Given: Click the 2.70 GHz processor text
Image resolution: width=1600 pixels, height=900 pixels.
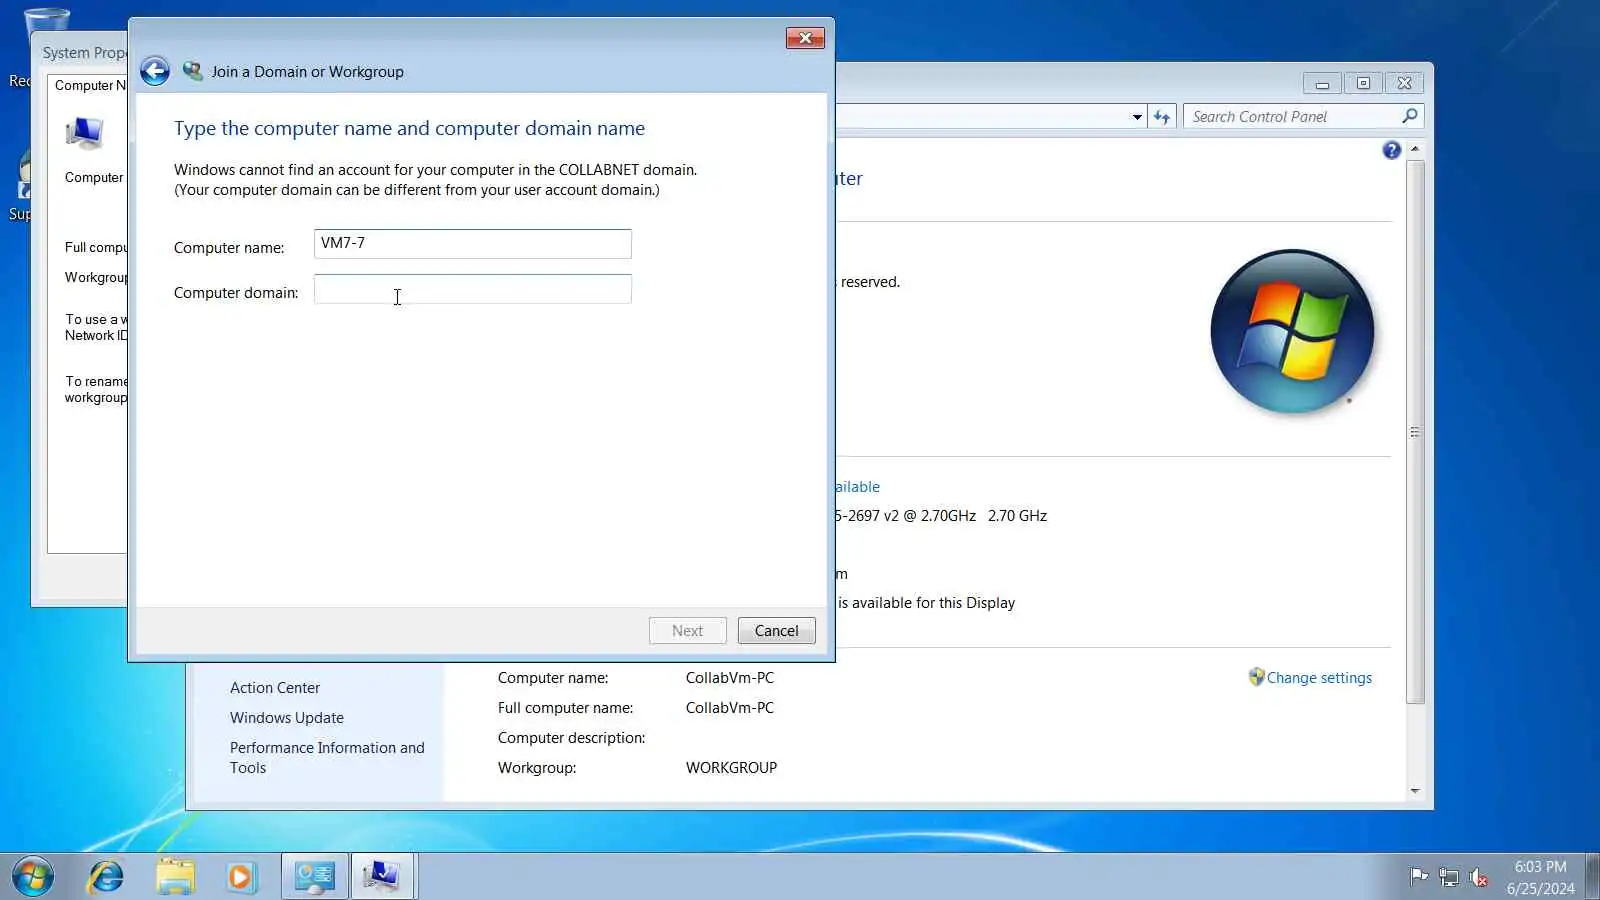Looking at the screenshot, I should [x=1017, y=516].
